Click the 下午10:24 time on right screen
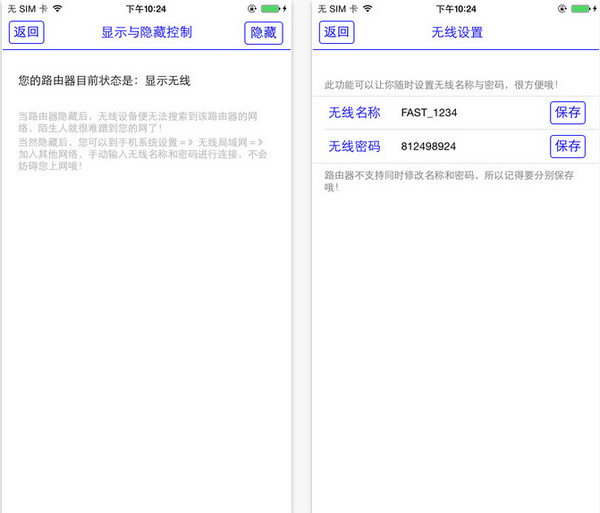 457,9
